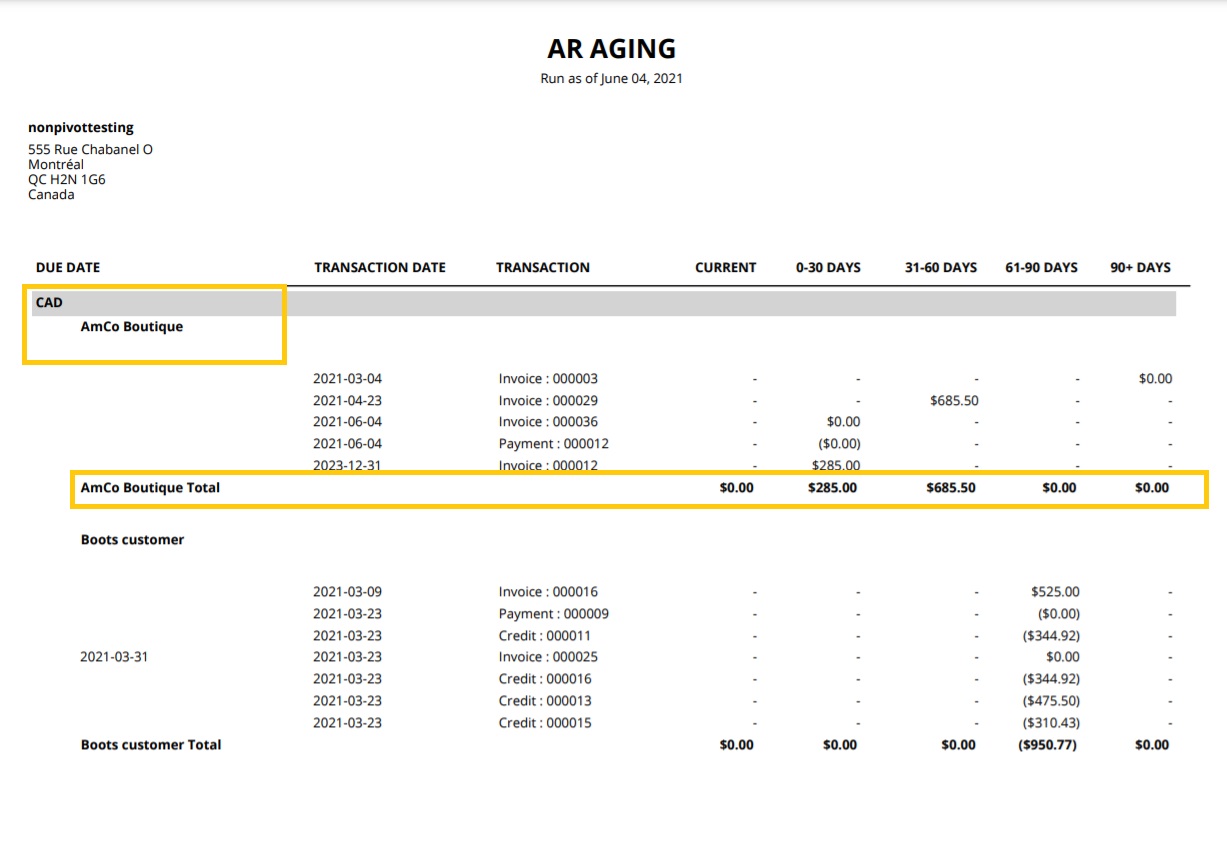Click the Payment : 000009 entry

(x=554, y=613)
